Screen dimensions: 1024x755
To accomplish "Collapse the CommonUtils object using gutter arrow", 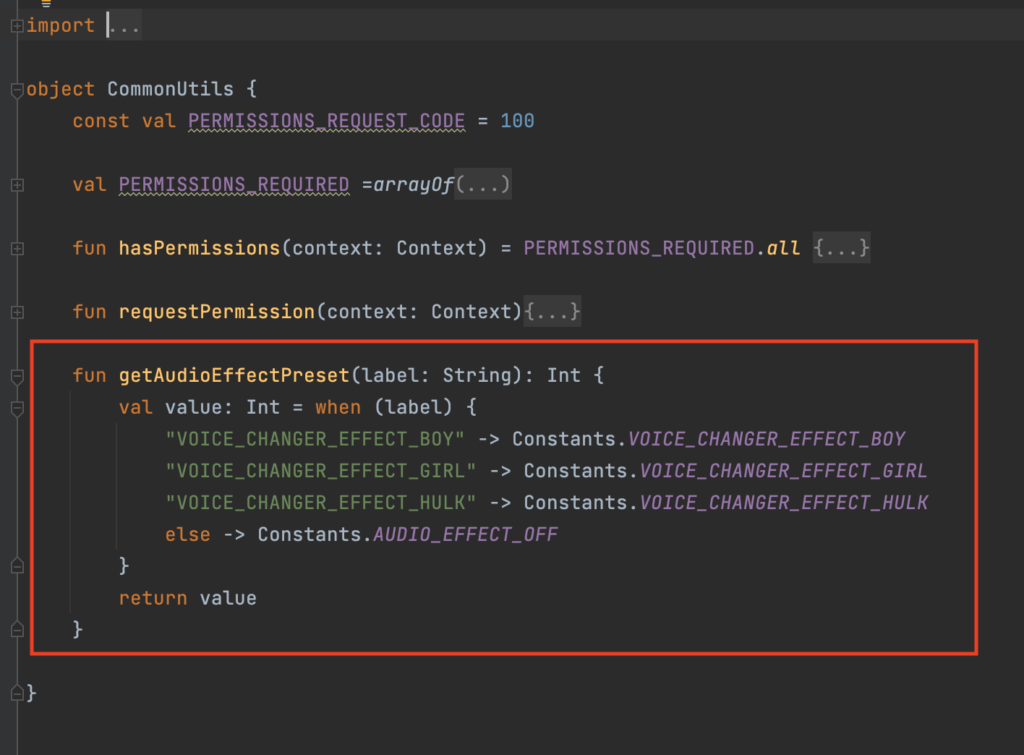I will [x=16, y=90].
